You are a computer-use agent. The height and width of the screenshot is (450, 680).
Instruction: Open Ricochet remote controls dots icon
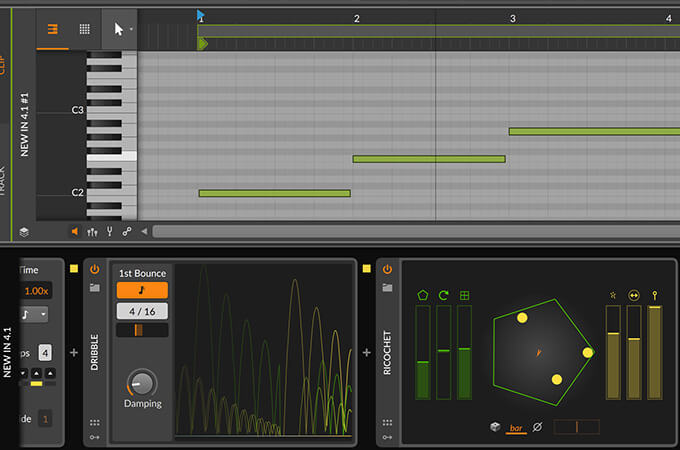(387, 423)
